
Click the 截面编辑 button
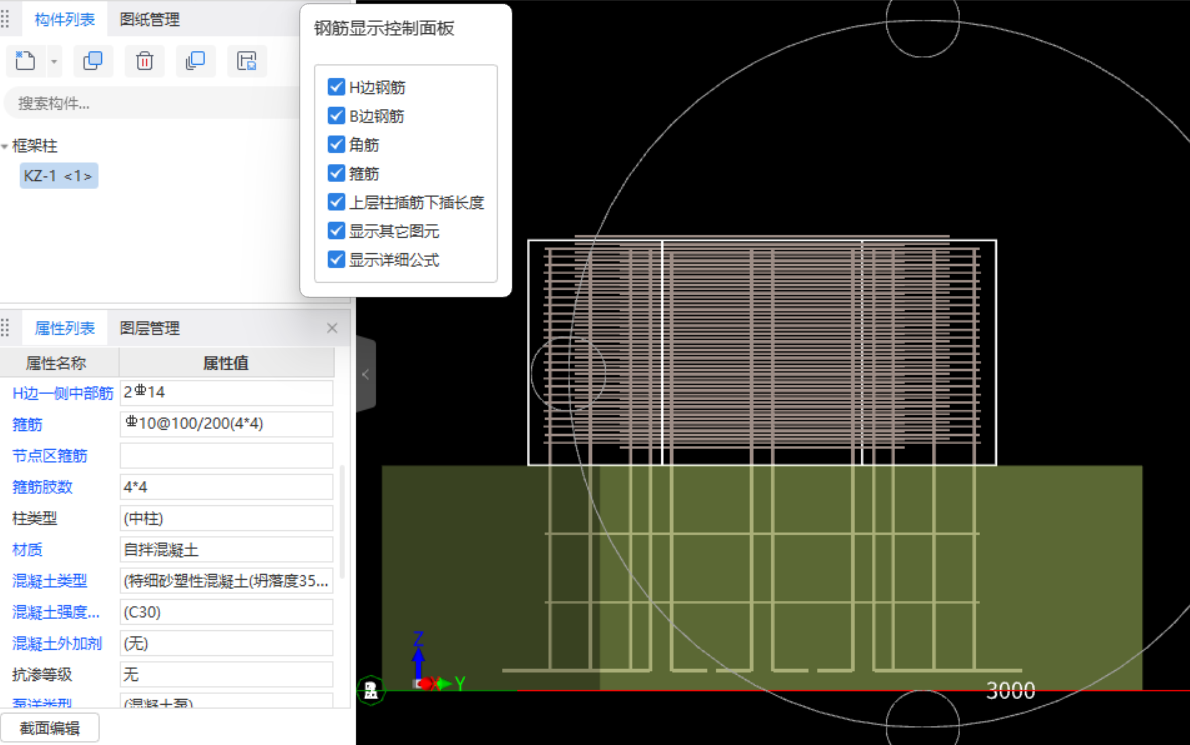point(50,728)
